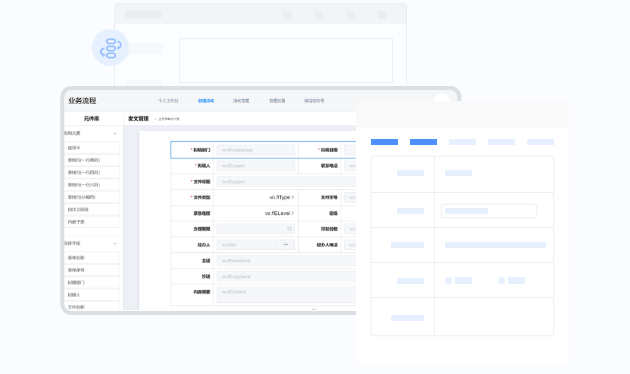The image size is (630, 374).
Task: Select the first blue tab in right card
Action: 385,142
